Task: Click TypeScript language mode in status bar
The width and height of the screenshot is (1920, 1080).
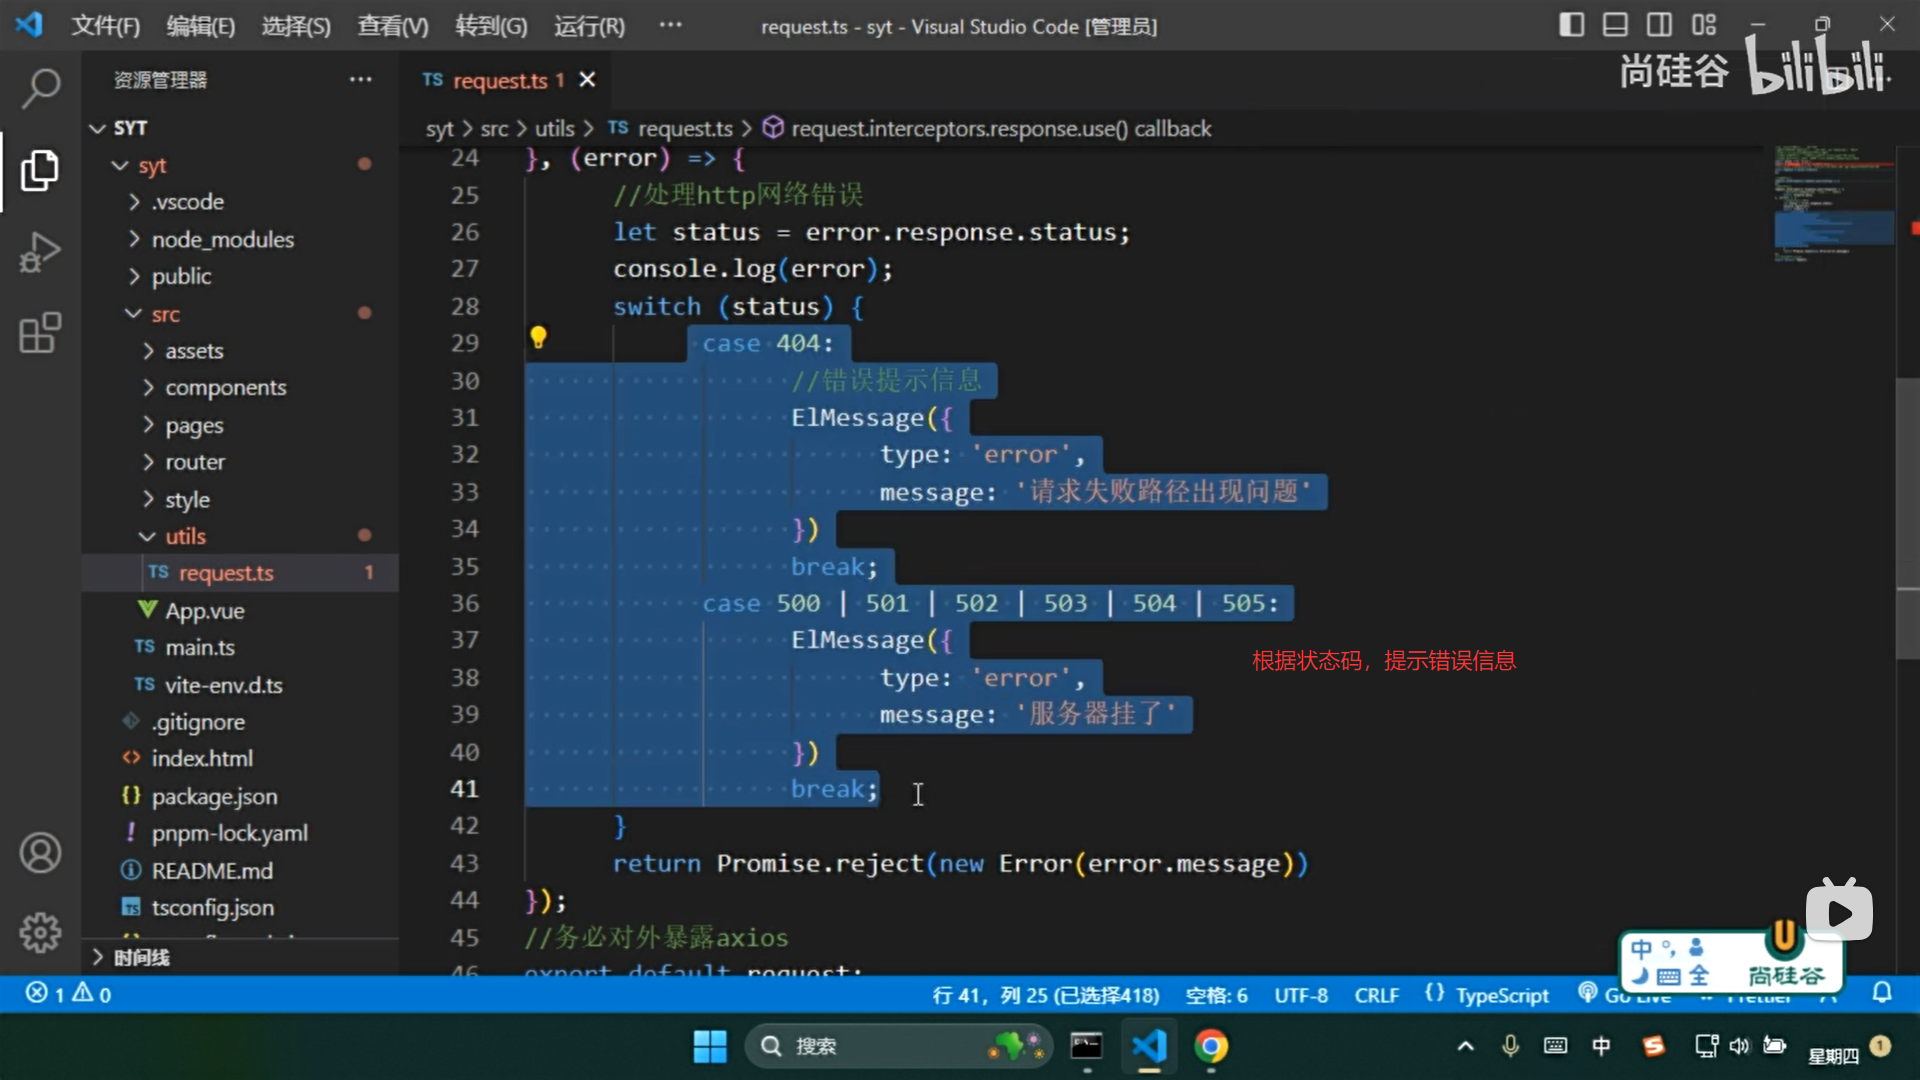Action: coord(1501,995)
